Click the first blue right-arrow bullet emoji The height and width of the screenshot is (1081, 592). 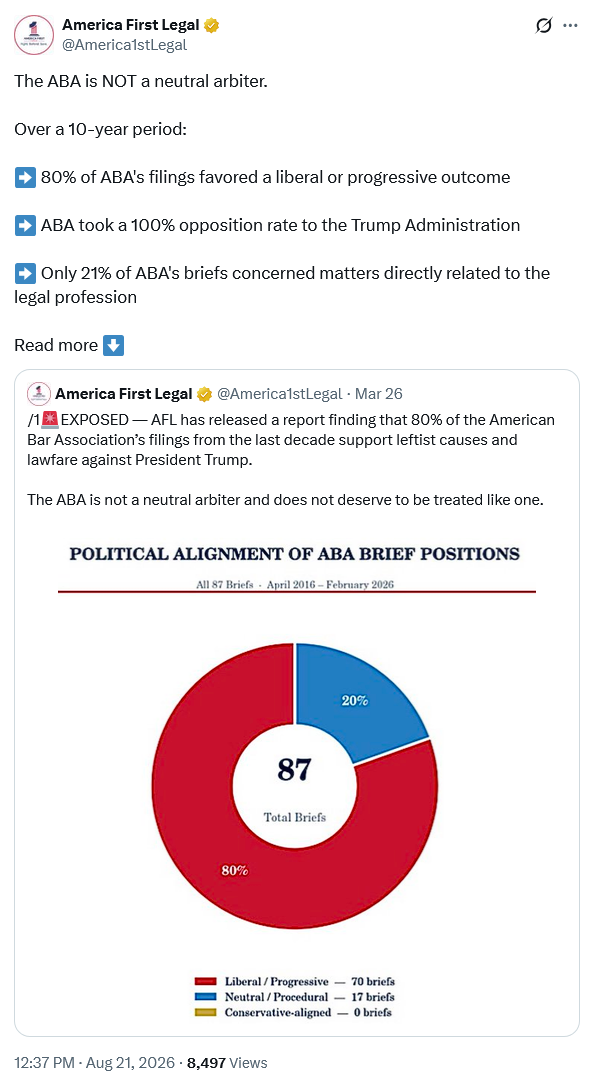[x=25, y=177]
